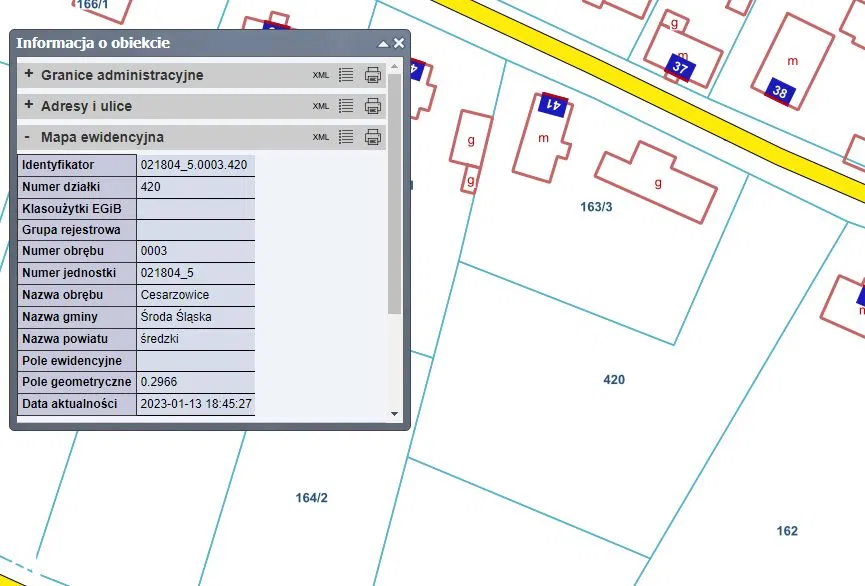This screenshot has height=586, width=865.
Task: Click the address marker number 38
Action: (780, 92)
